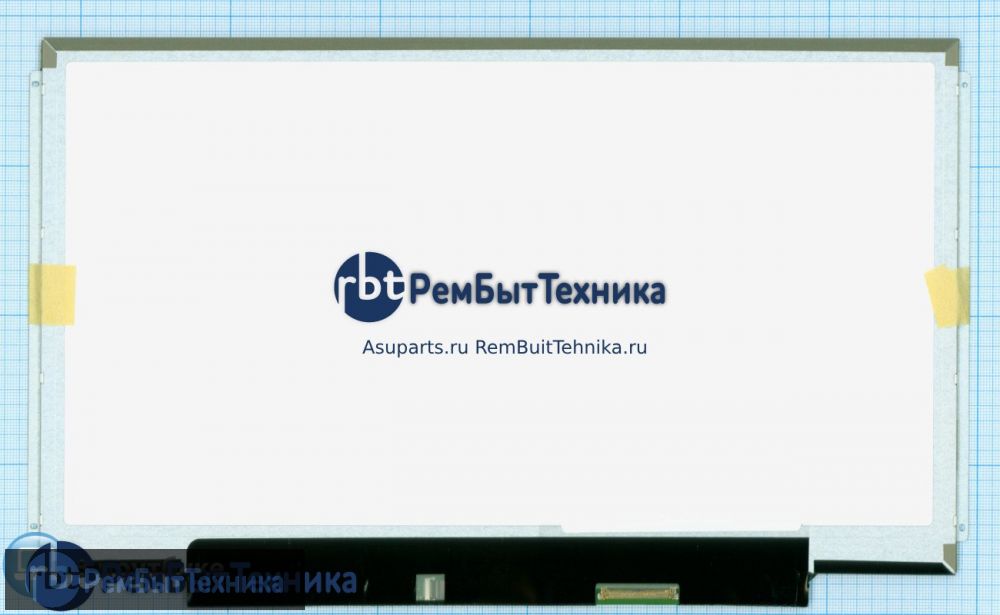Image resolution: width=1000 pixels, height=615 pixels.
Task: Click the gold display connector at bottom
Action: tap(637, 592)
